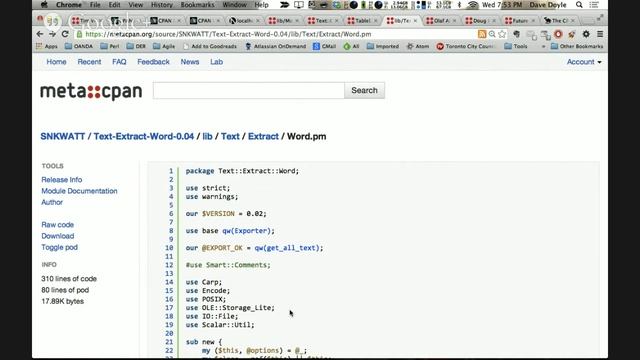
Task: Open the View menu
Action: point(136,5)
